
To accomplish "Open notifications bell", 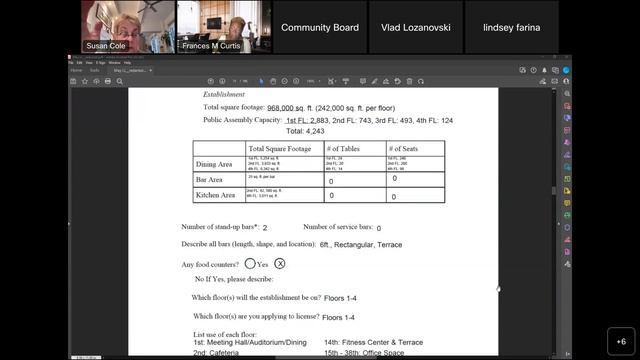I will pos(544,70).
